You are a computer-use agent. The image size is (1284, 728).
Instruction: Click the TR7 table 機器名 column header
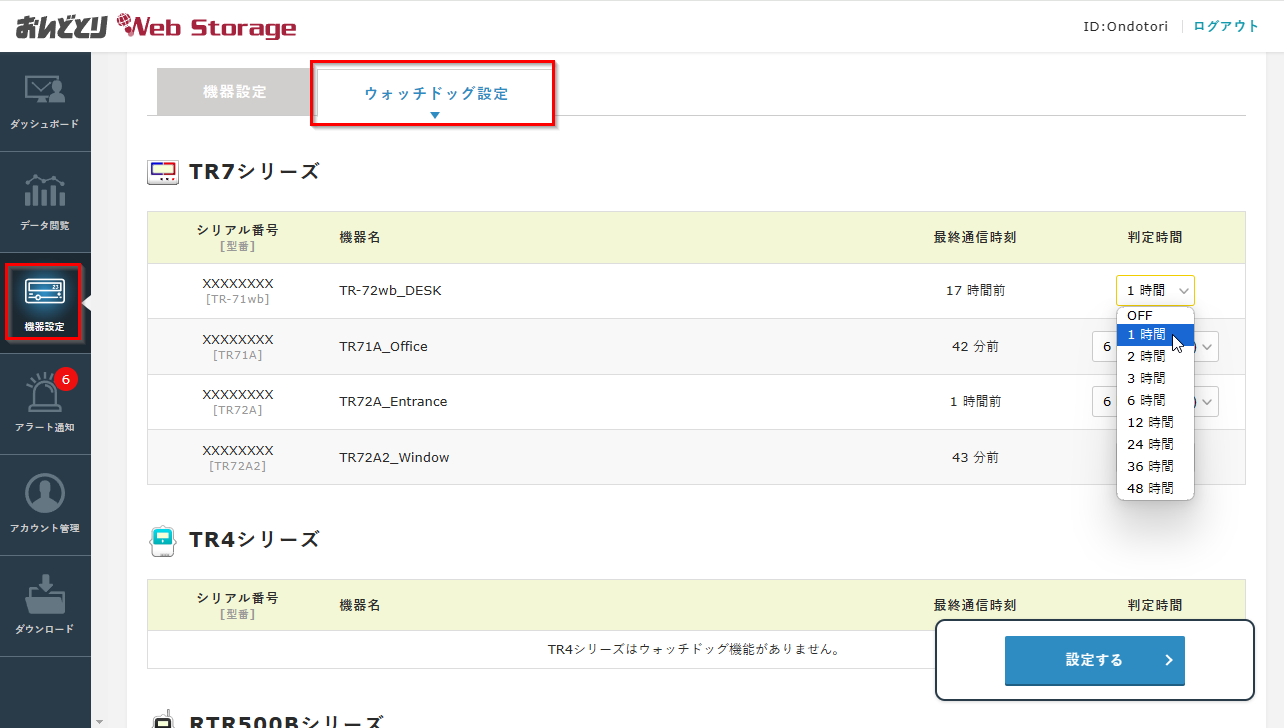click(x=360, y=238)
